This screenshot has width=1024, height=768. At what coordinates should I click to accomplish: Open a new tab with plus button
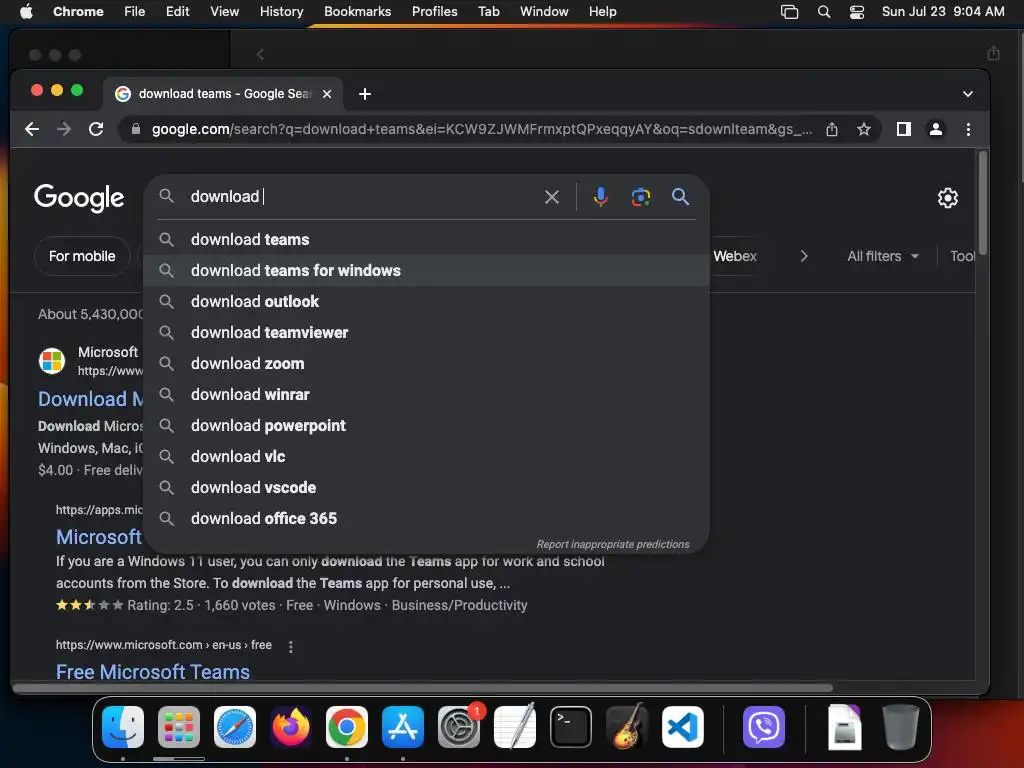coord(365,94)
